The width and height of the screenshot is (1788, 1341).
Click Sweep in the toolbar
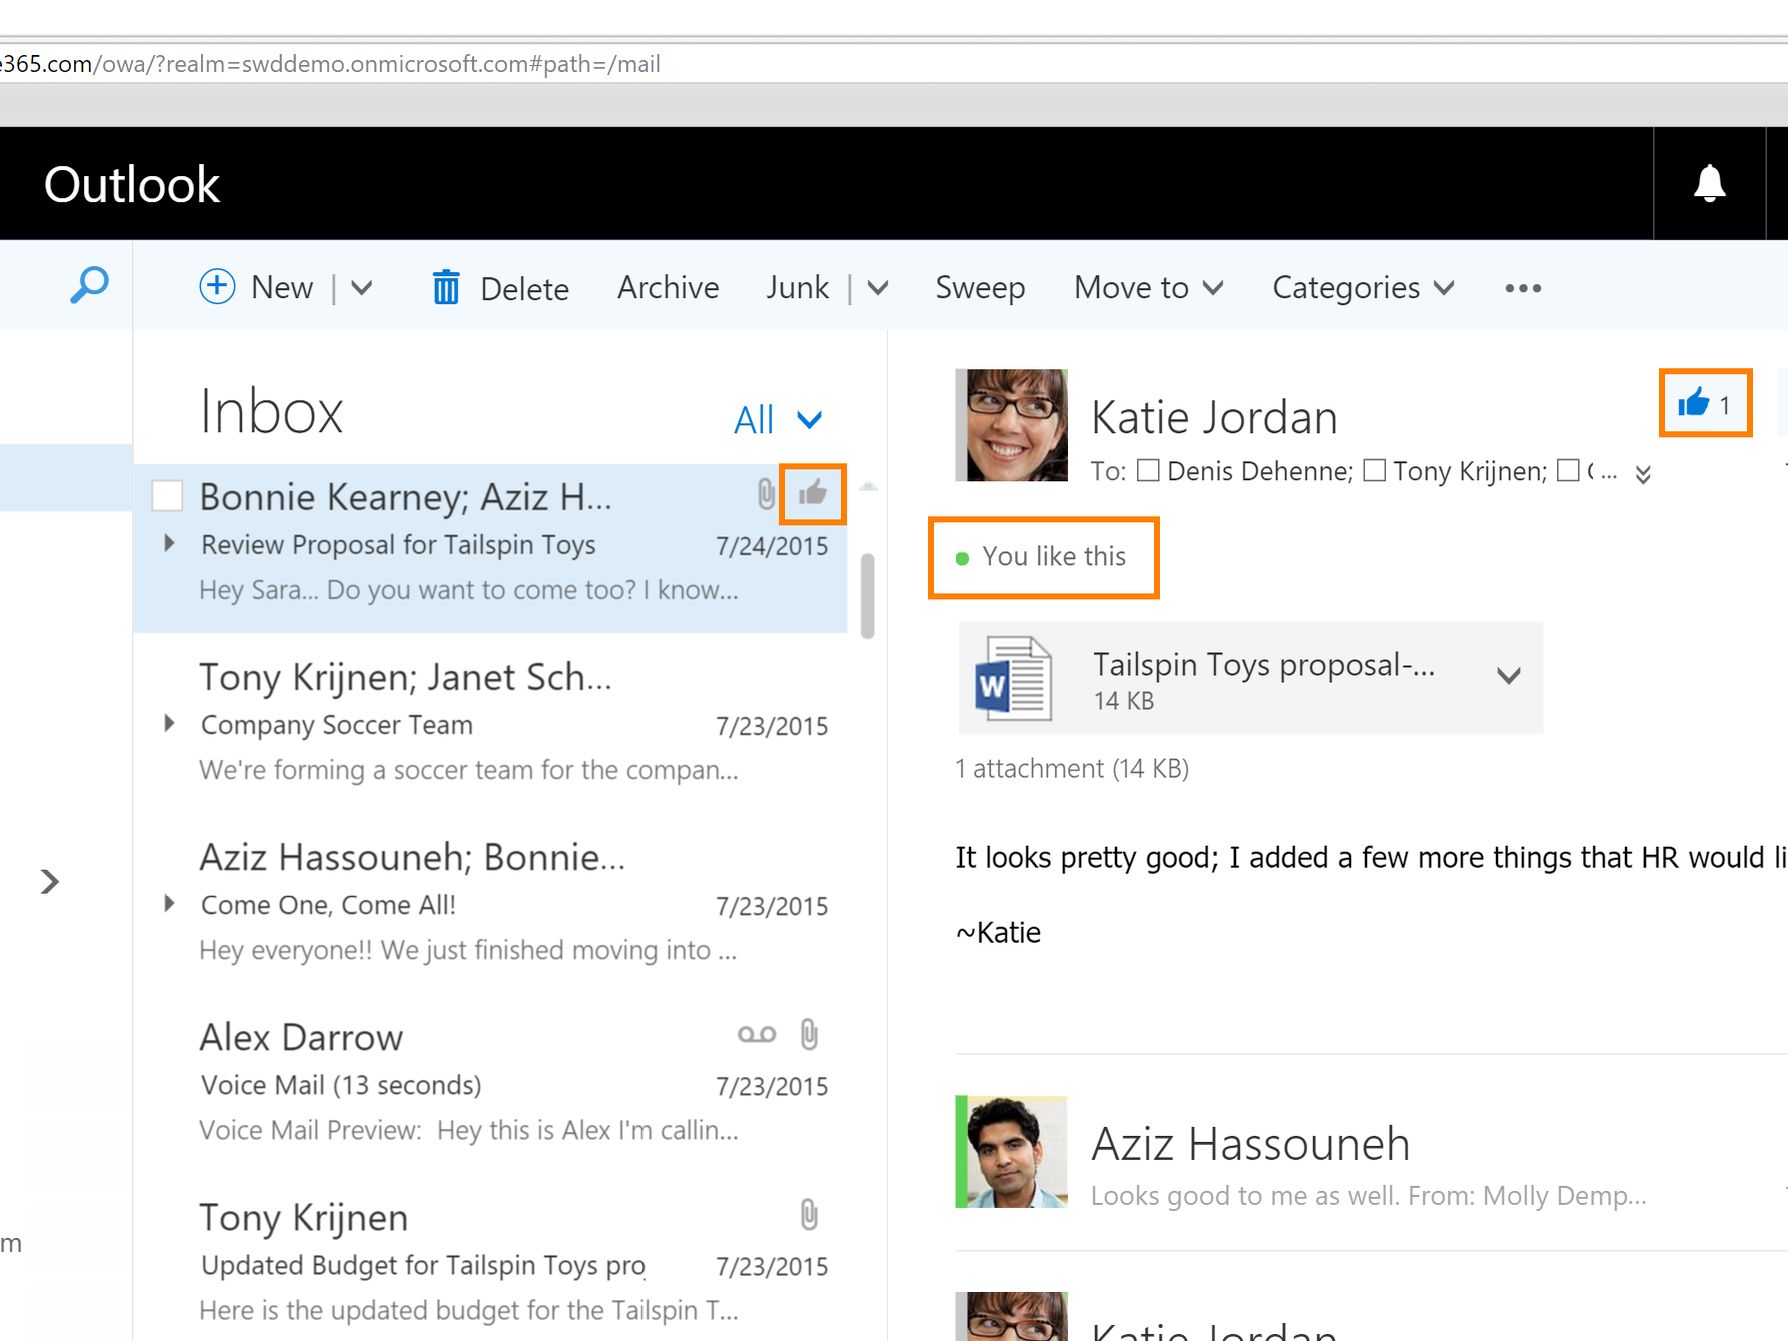(x=980, y=288)
